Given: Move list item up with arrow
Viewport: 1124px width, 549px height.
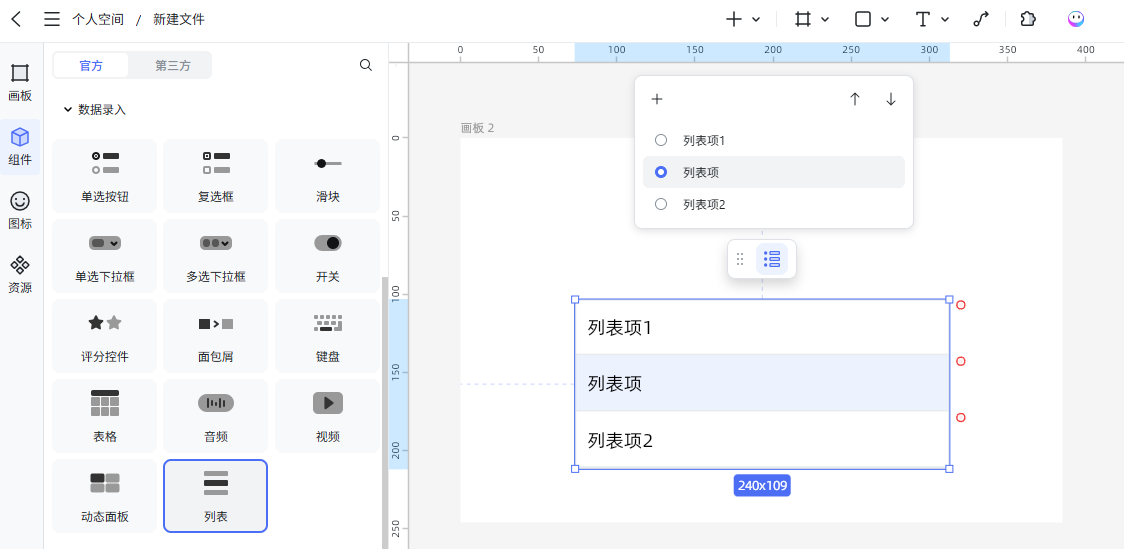Looking at the screenshot, I should pos(855,99).
